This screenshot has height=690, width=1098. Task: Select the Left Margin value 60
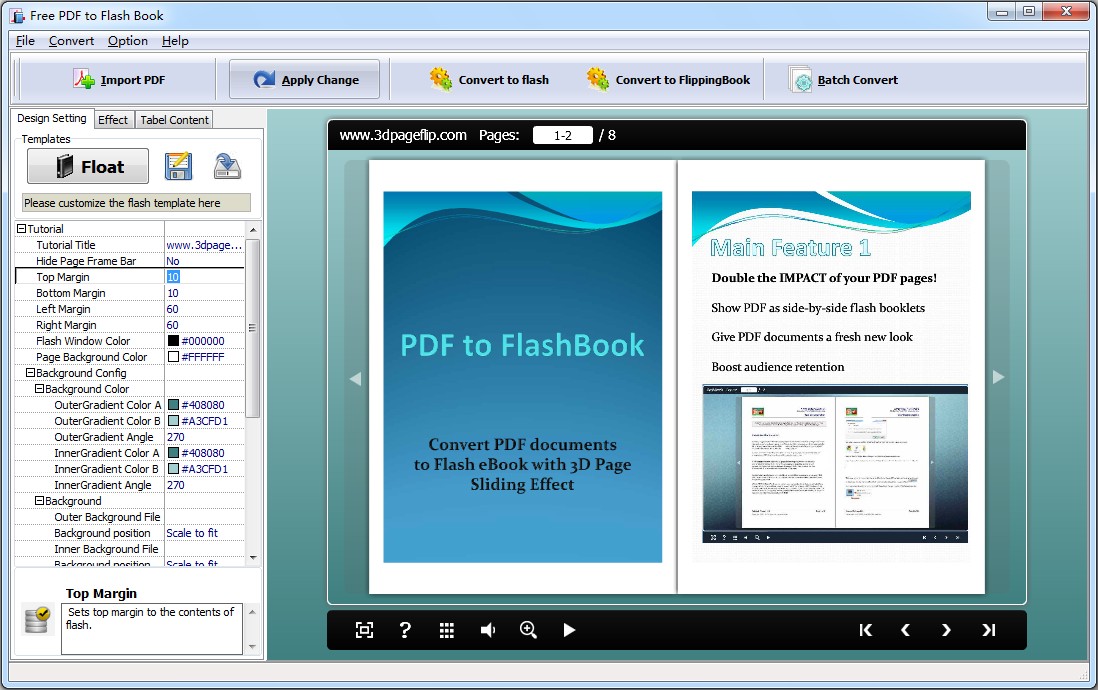click(204, 309)
